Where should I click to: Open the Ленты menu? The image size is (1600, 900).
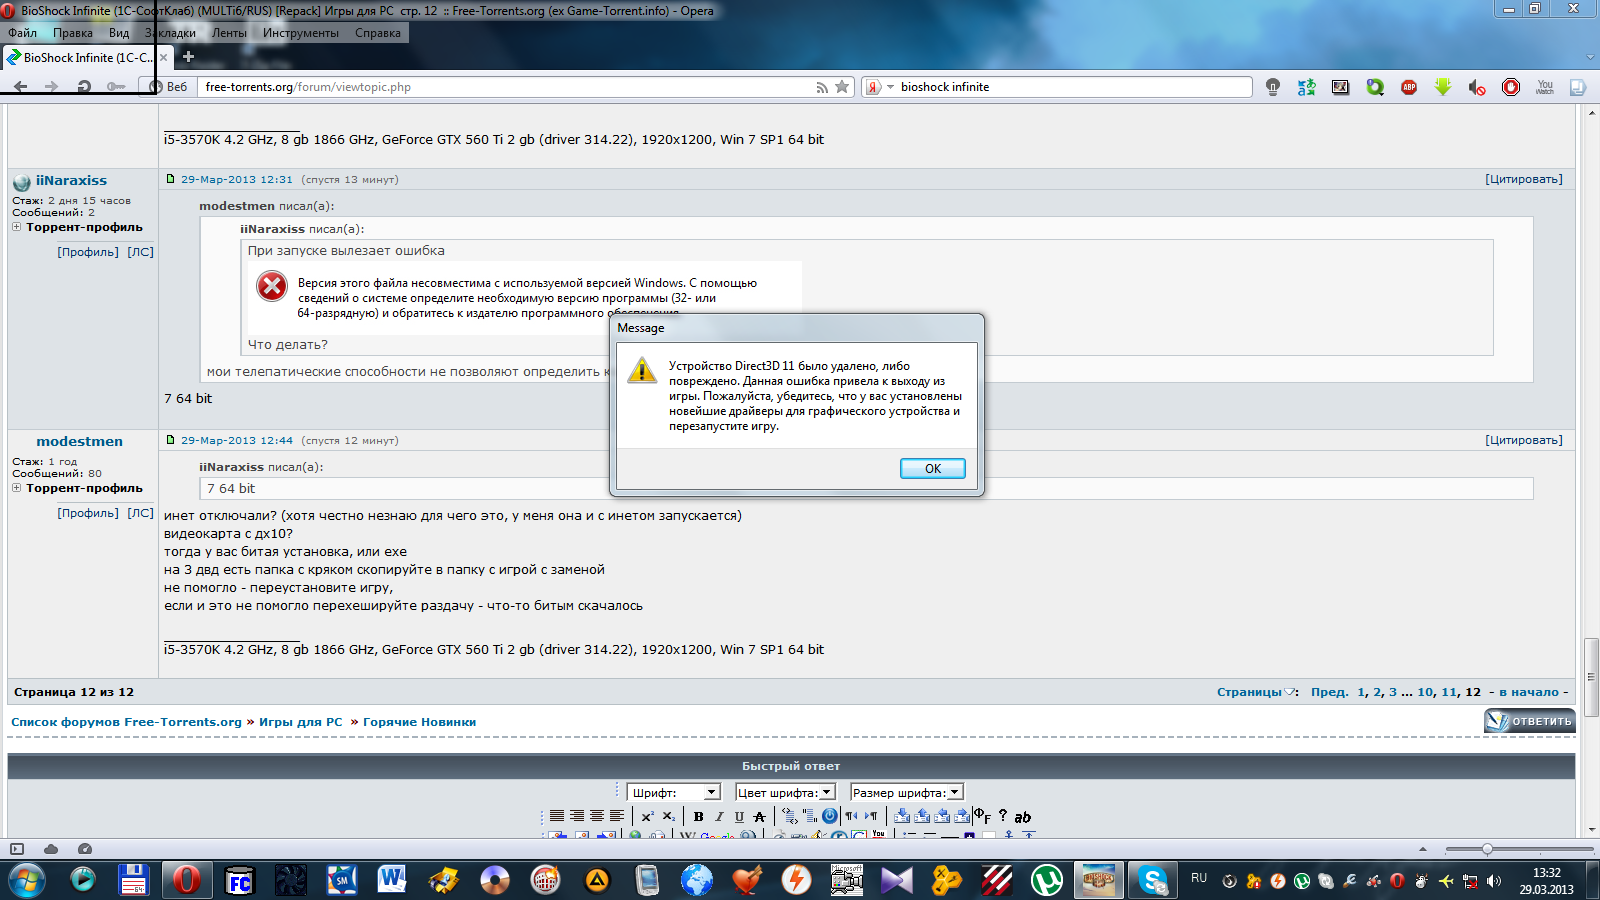pos(229,33)
